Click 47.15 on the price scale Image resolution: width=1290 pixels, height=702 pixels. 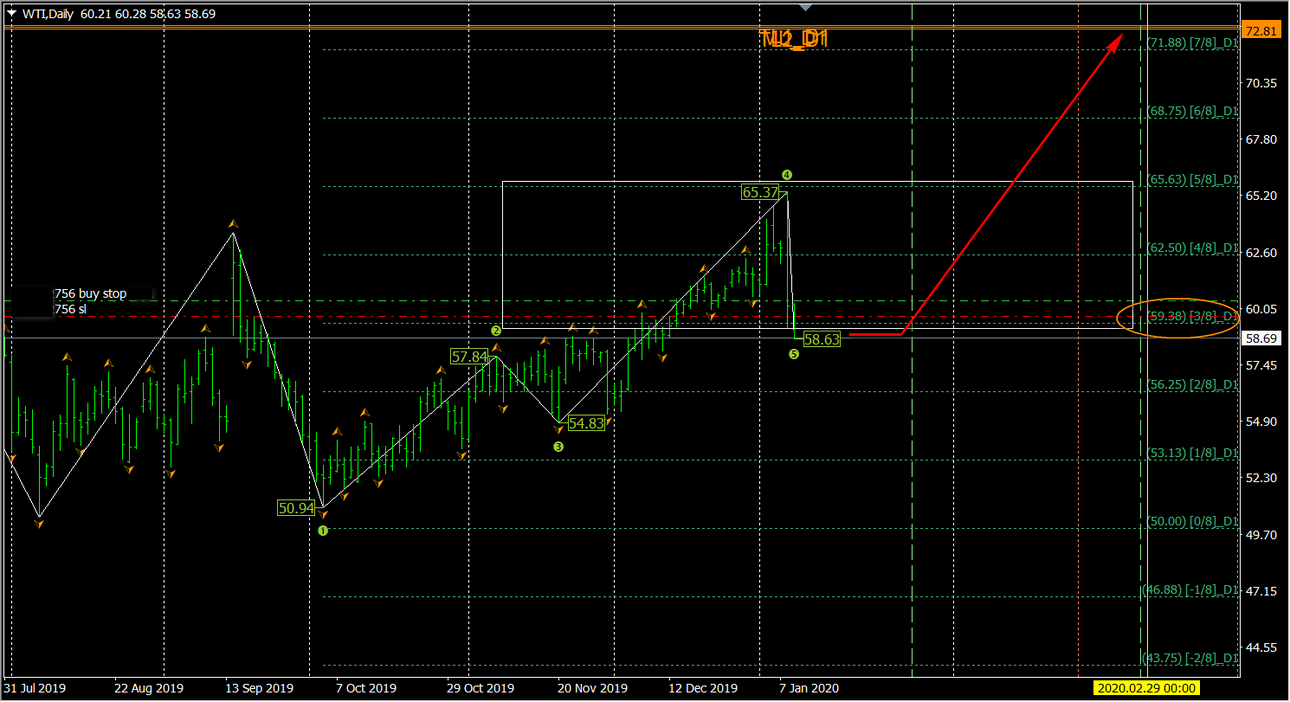tap(1261, 592)
